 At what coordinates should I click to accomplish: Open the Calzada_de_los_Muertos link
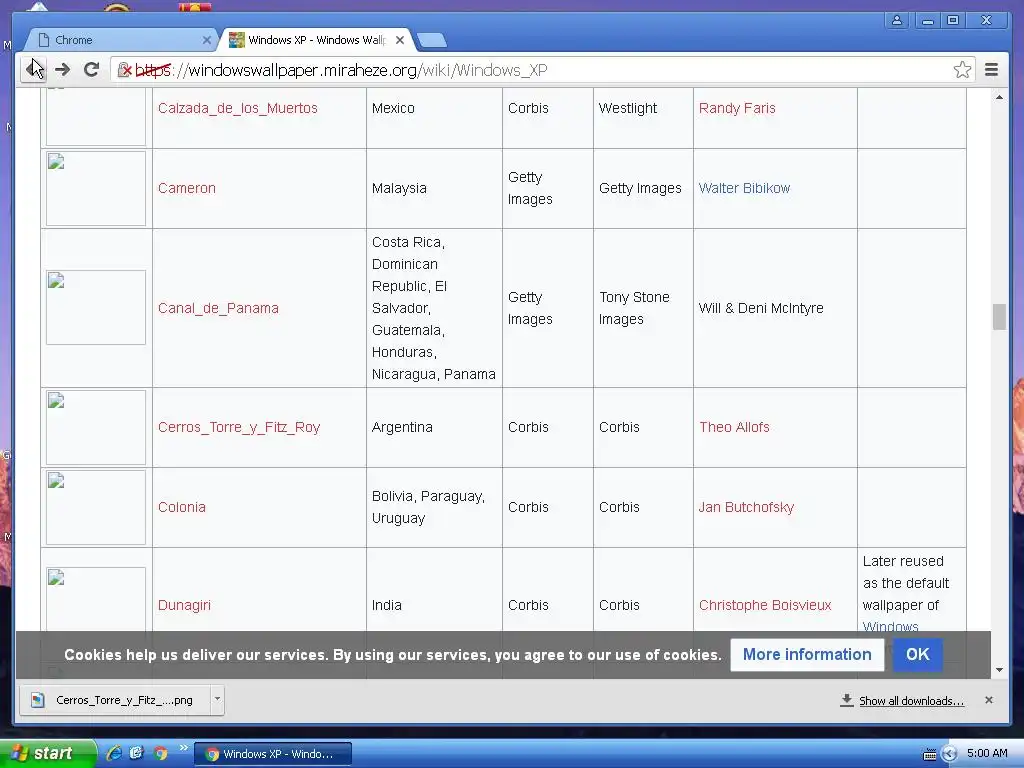point(238,108)
